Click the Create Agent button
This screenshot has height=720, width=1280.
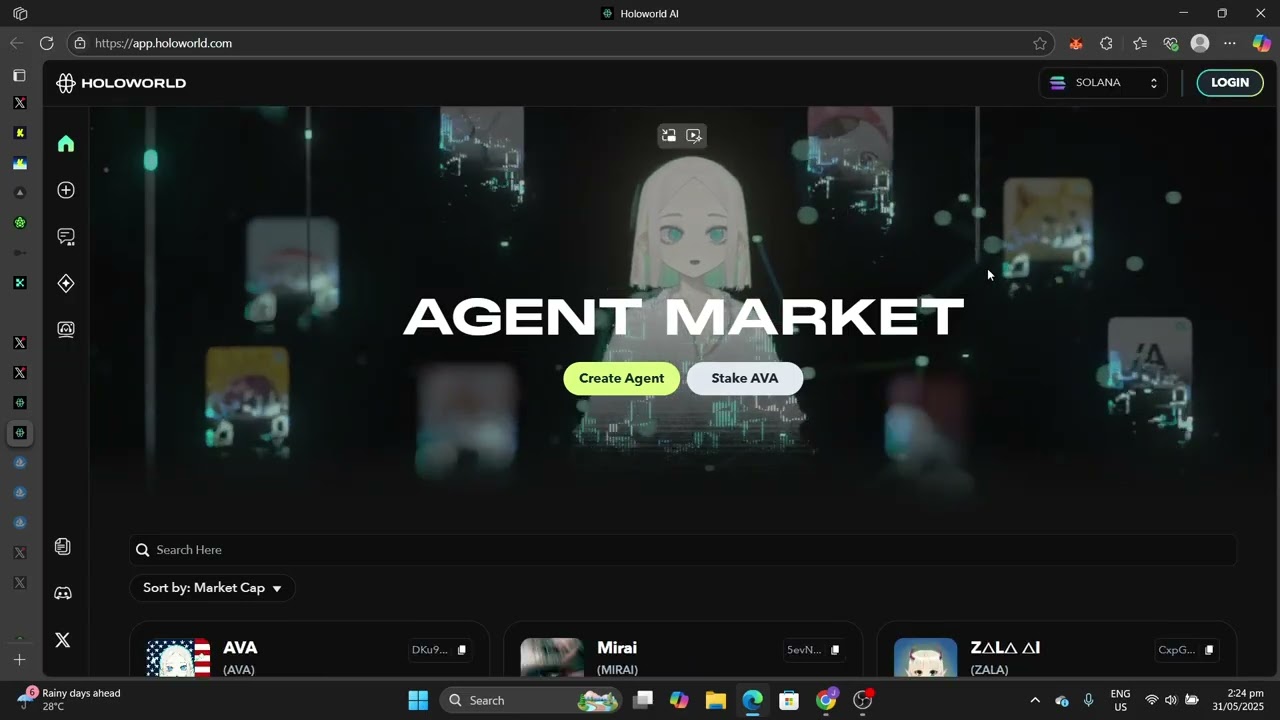pyautogui.click(x=621, y=378)
